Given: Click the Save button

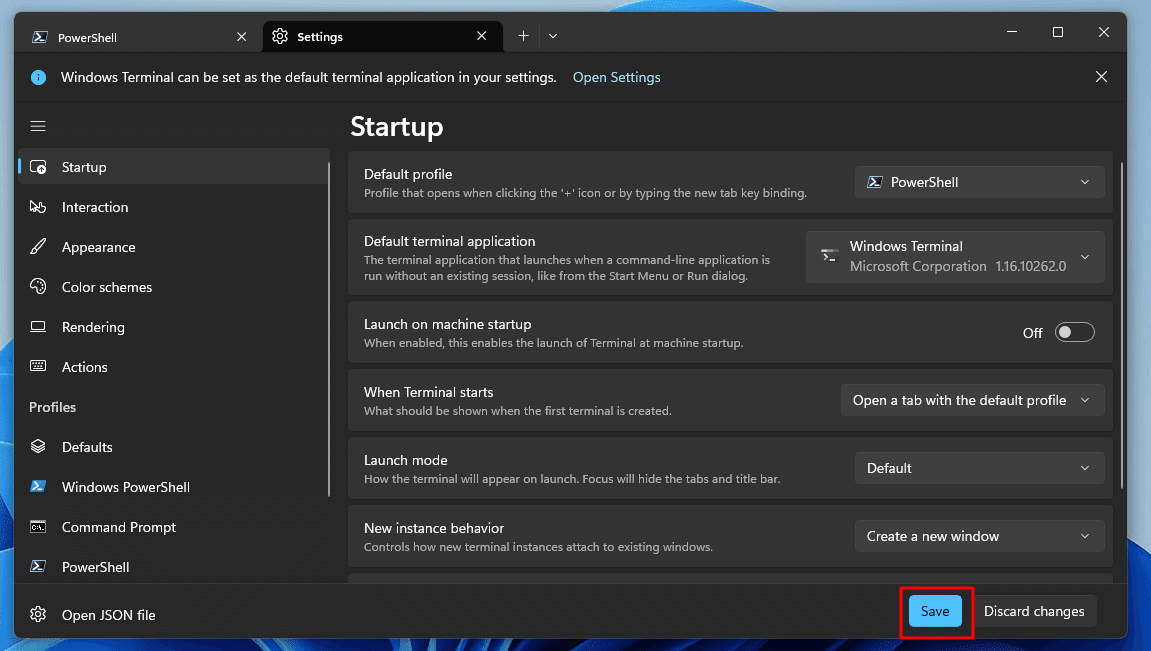Looking at the screenshot, I should tap(934, 611).
